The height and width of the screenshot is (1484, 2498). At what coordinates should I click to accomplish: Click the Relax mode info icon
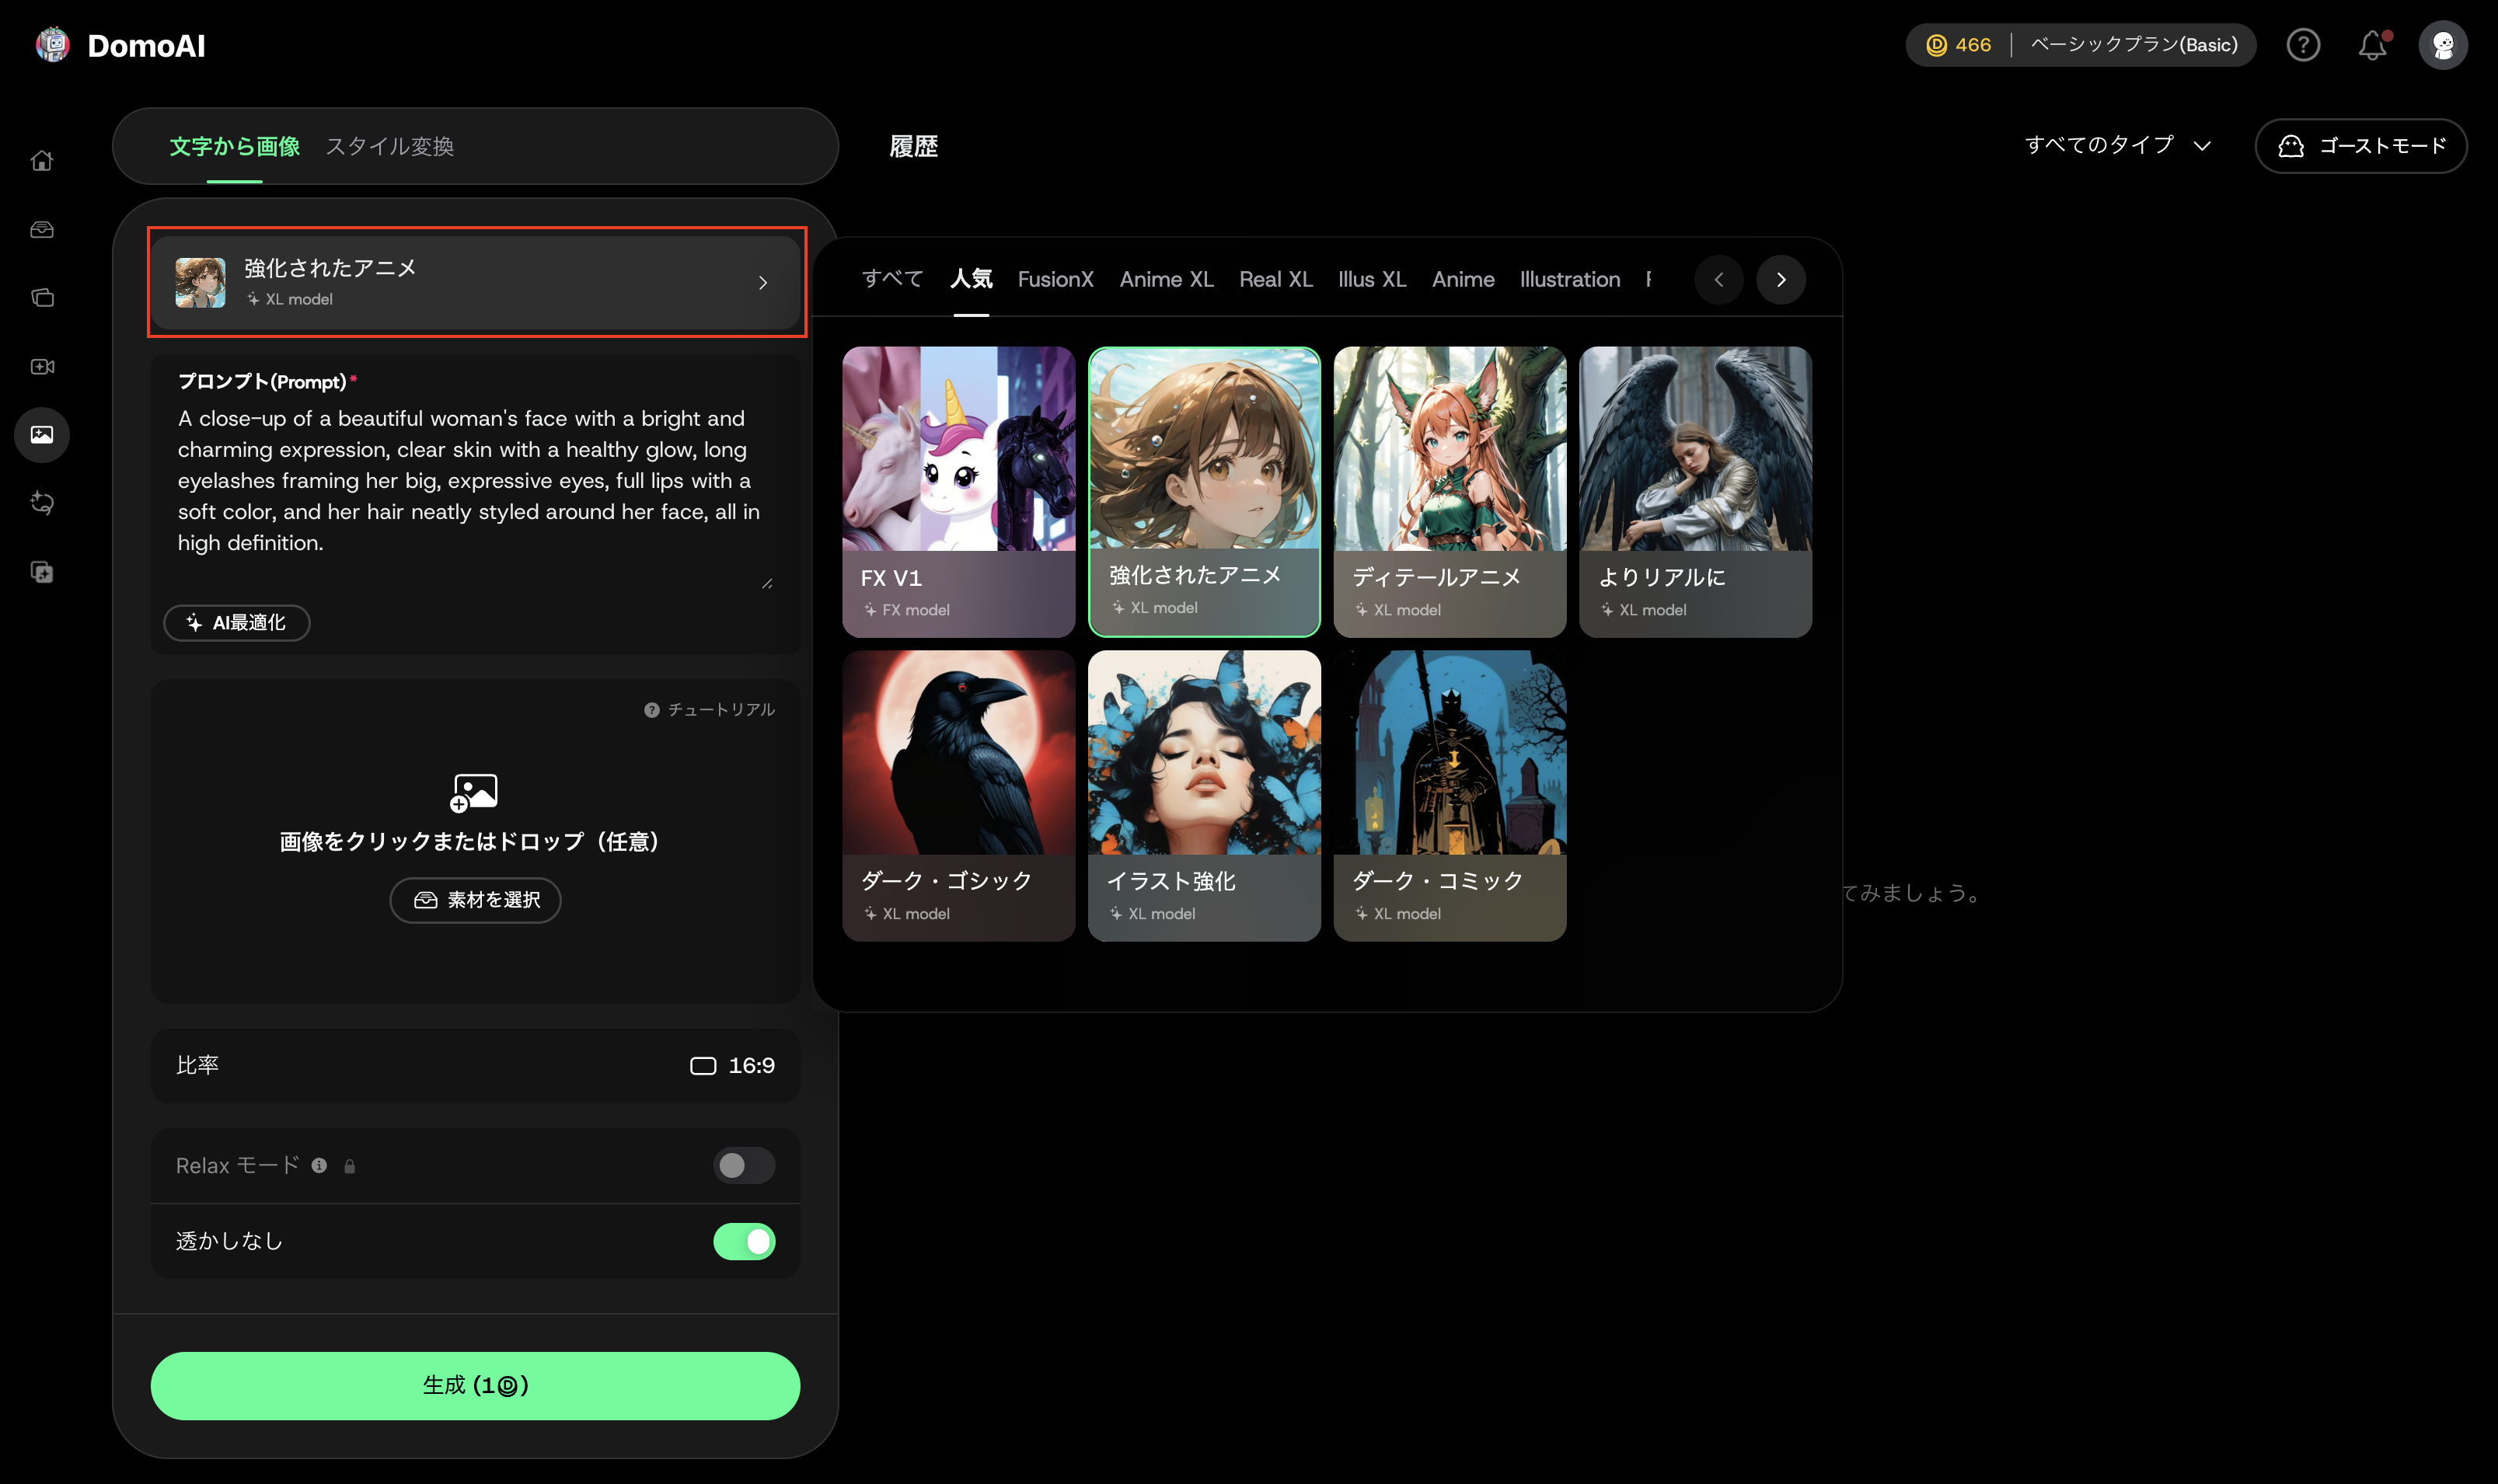coord(319,1165)
